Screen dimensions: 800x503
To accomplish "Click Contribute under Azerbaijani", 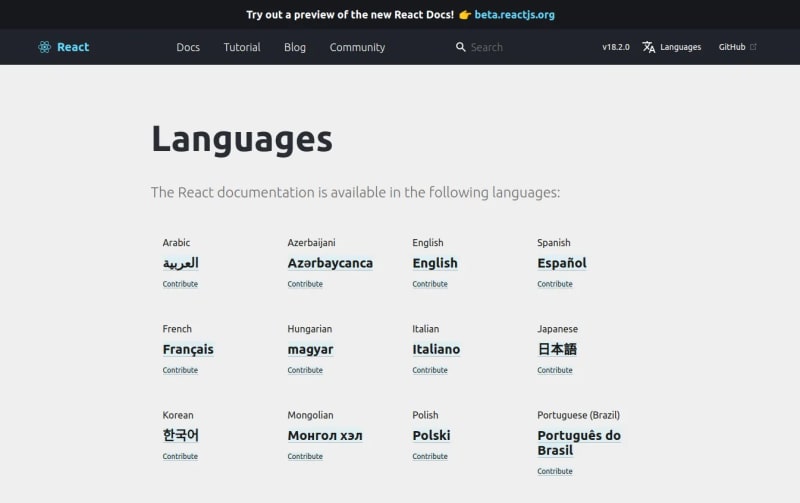I will 305,284.
